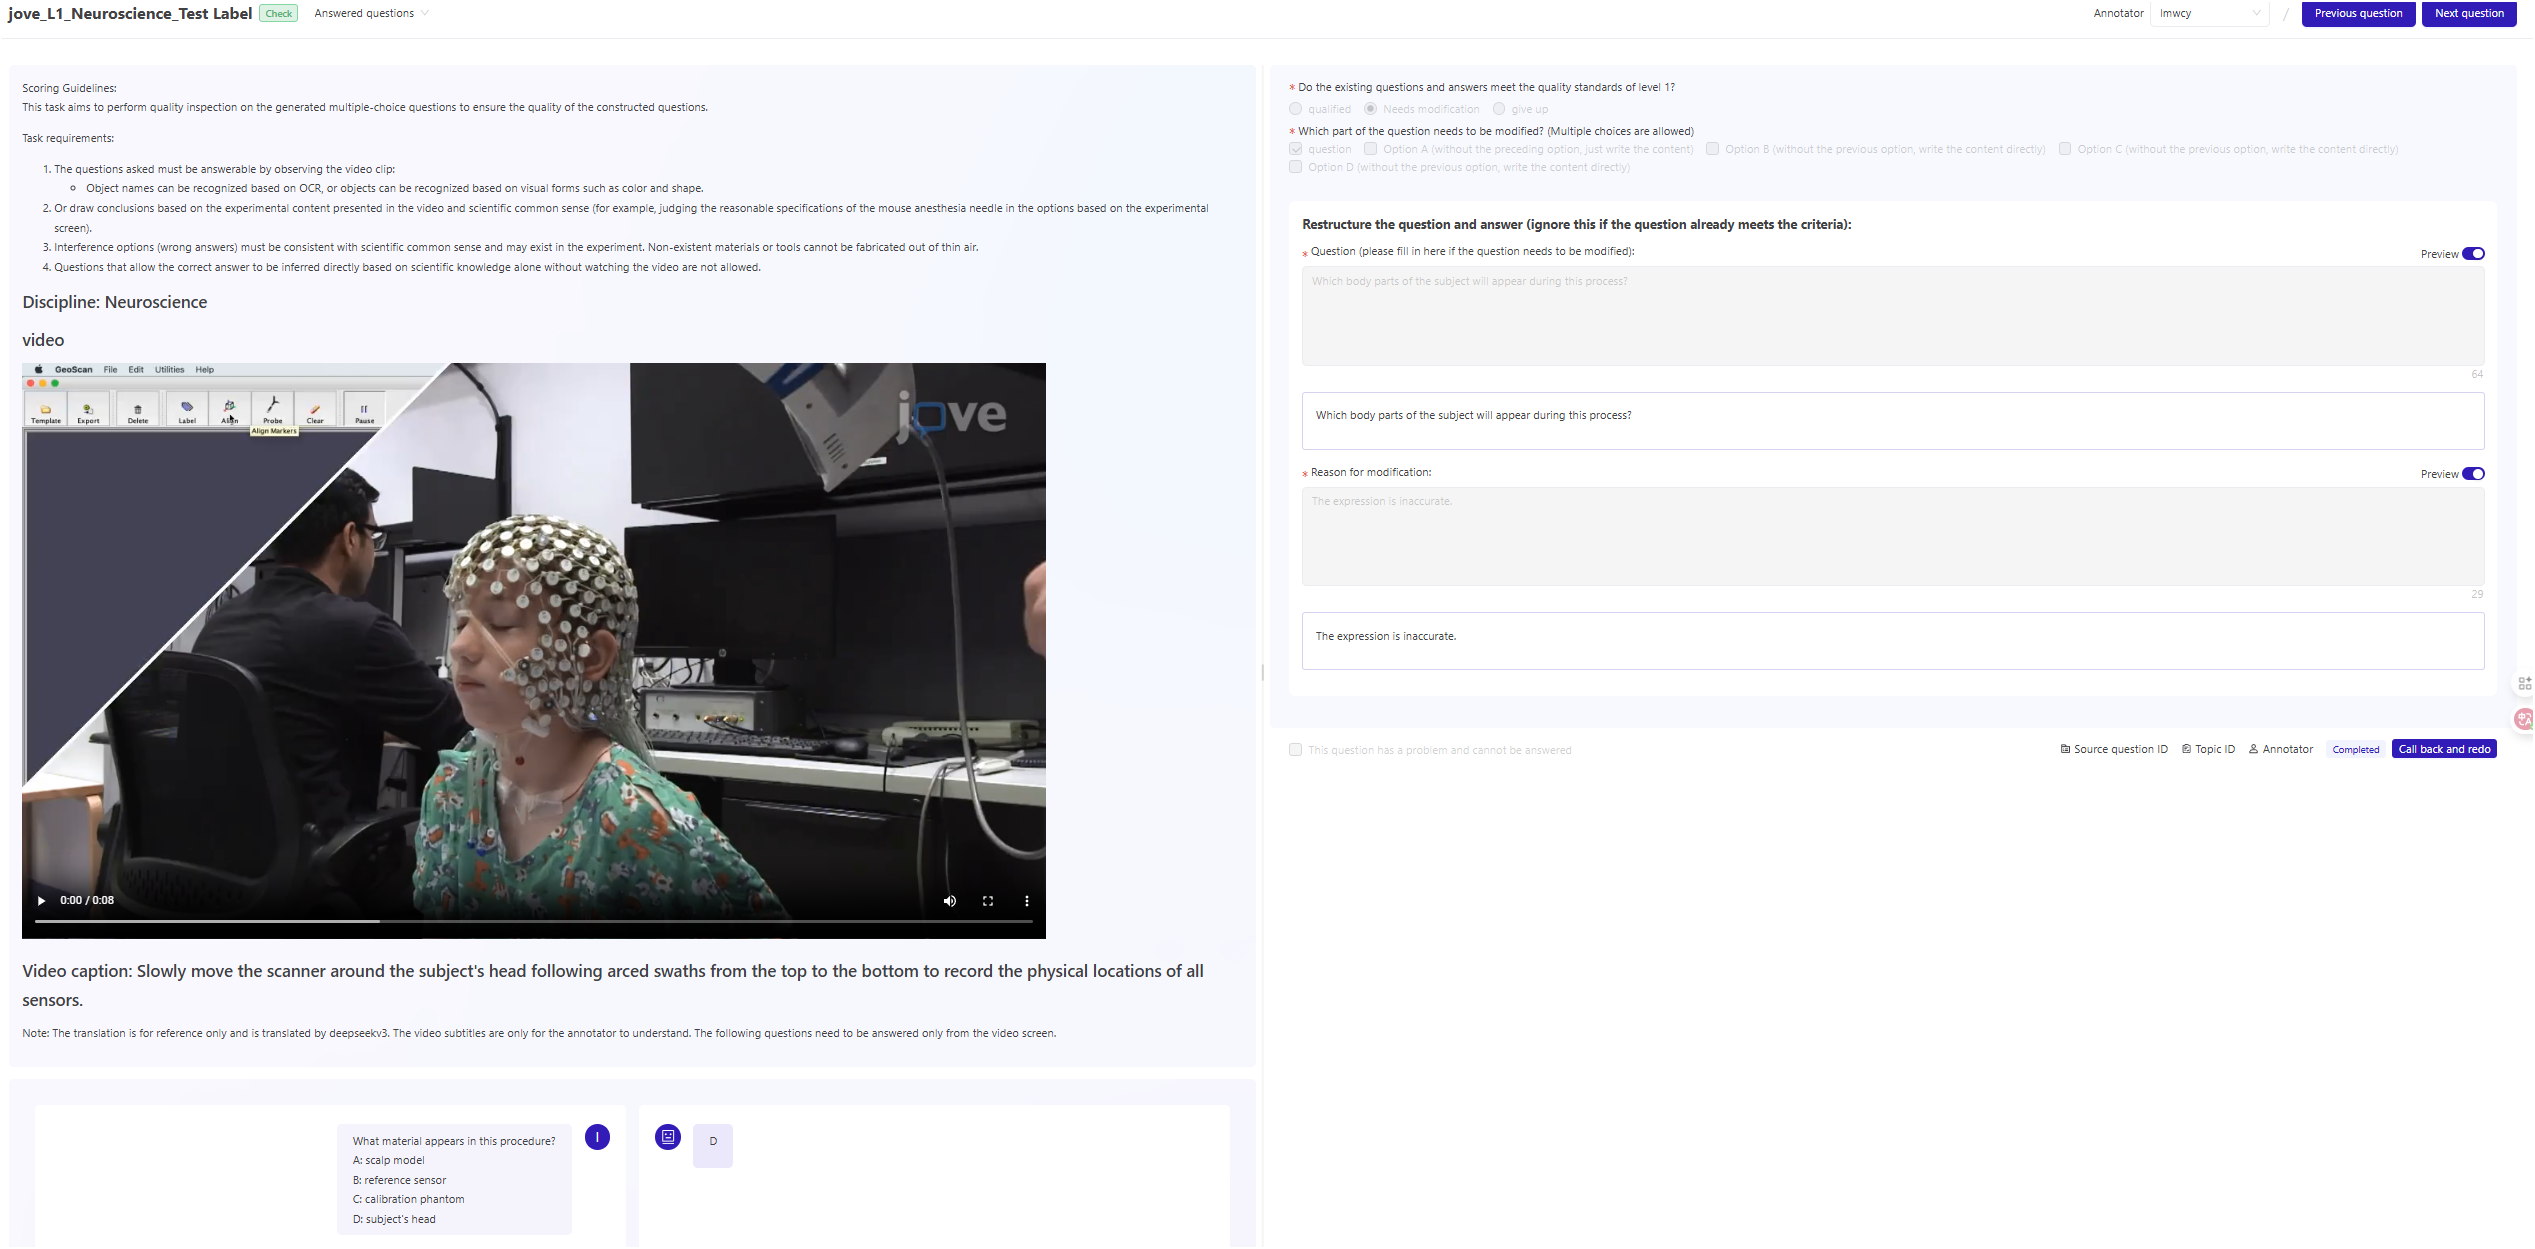The height and width of the screenshot is (1249, 2535).
Task: Check the 'cannot be answered' checkbox
Action: click(1296, 750)
